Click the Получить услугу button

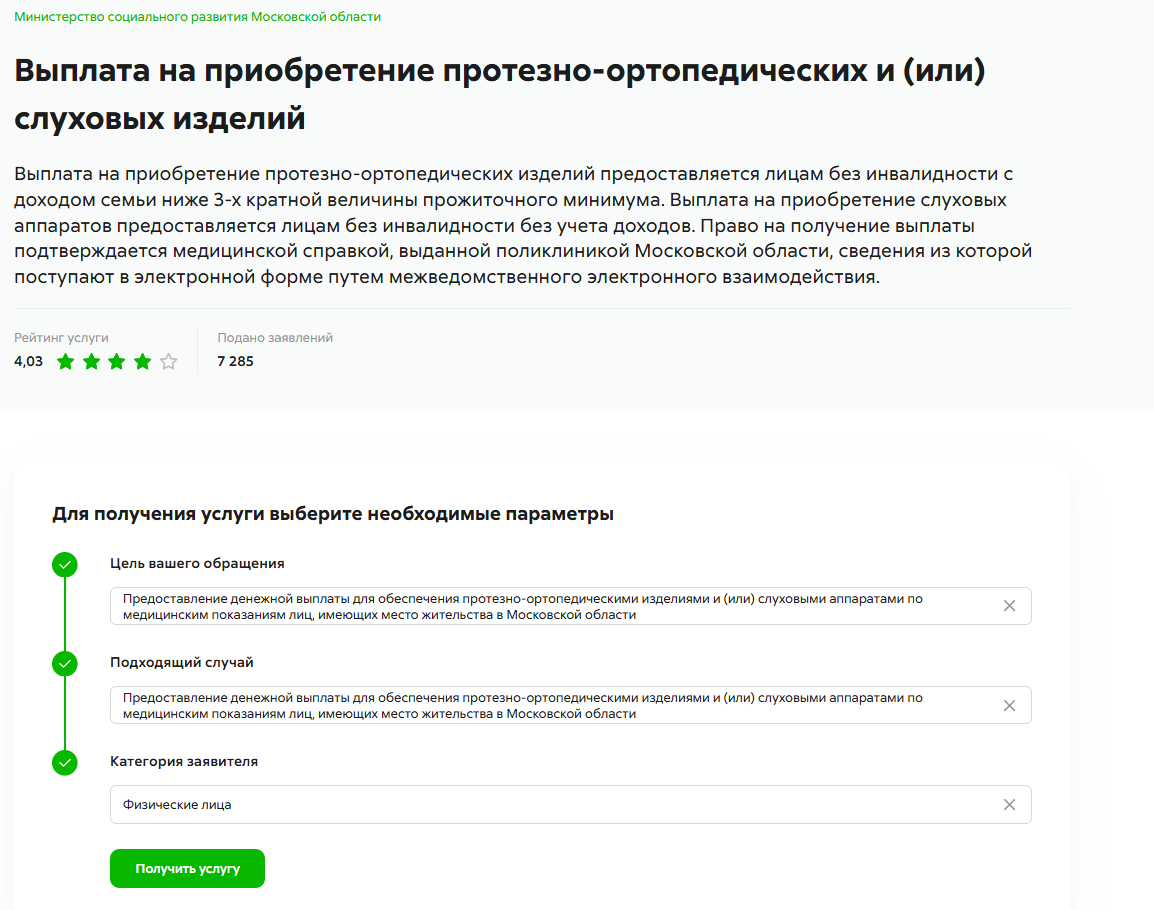pos(187,869)
